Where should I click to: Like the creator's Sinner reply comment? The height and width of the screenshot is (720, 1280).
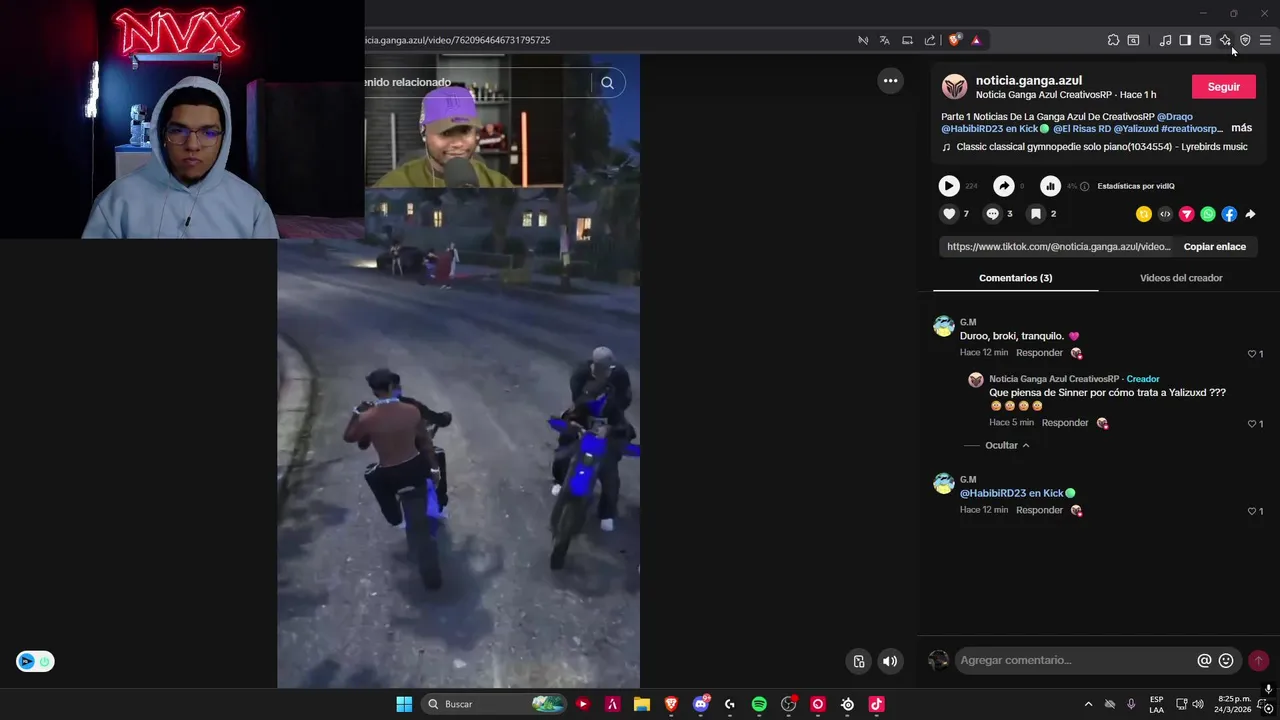point(1251,424)
